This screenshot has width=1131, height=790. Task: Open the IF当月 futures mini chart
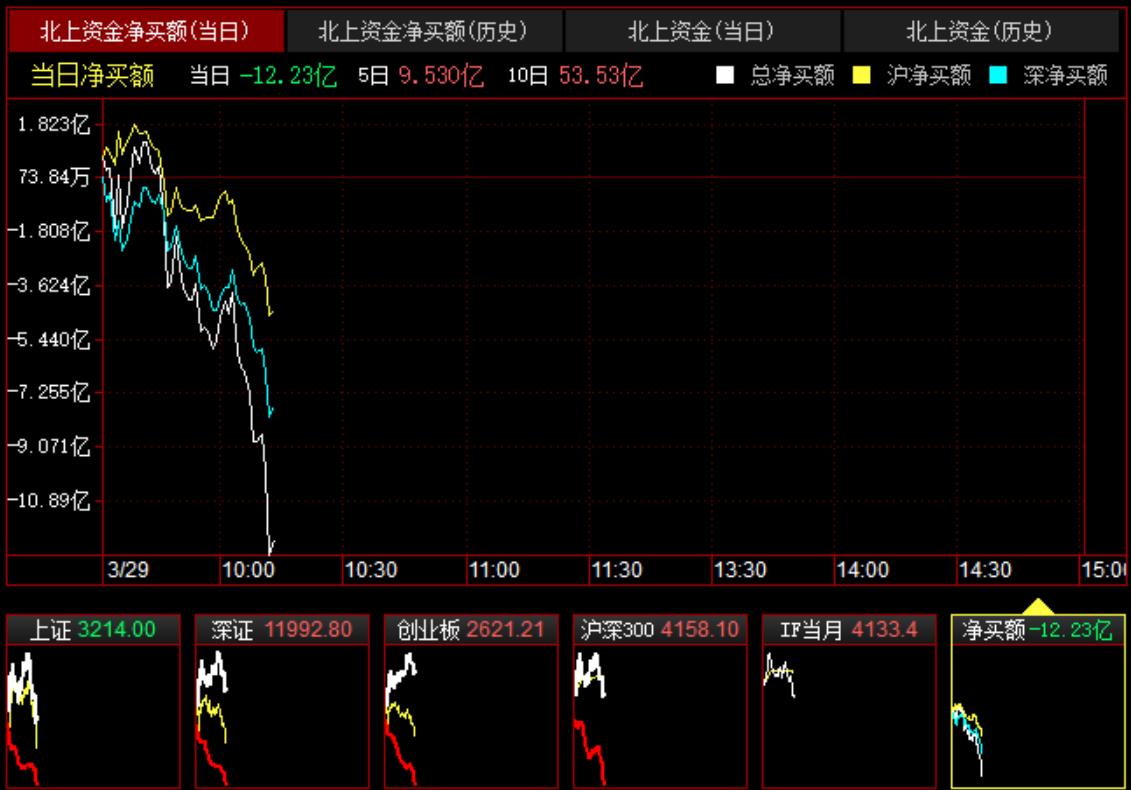pyautogui.click(x=849, y=700)
